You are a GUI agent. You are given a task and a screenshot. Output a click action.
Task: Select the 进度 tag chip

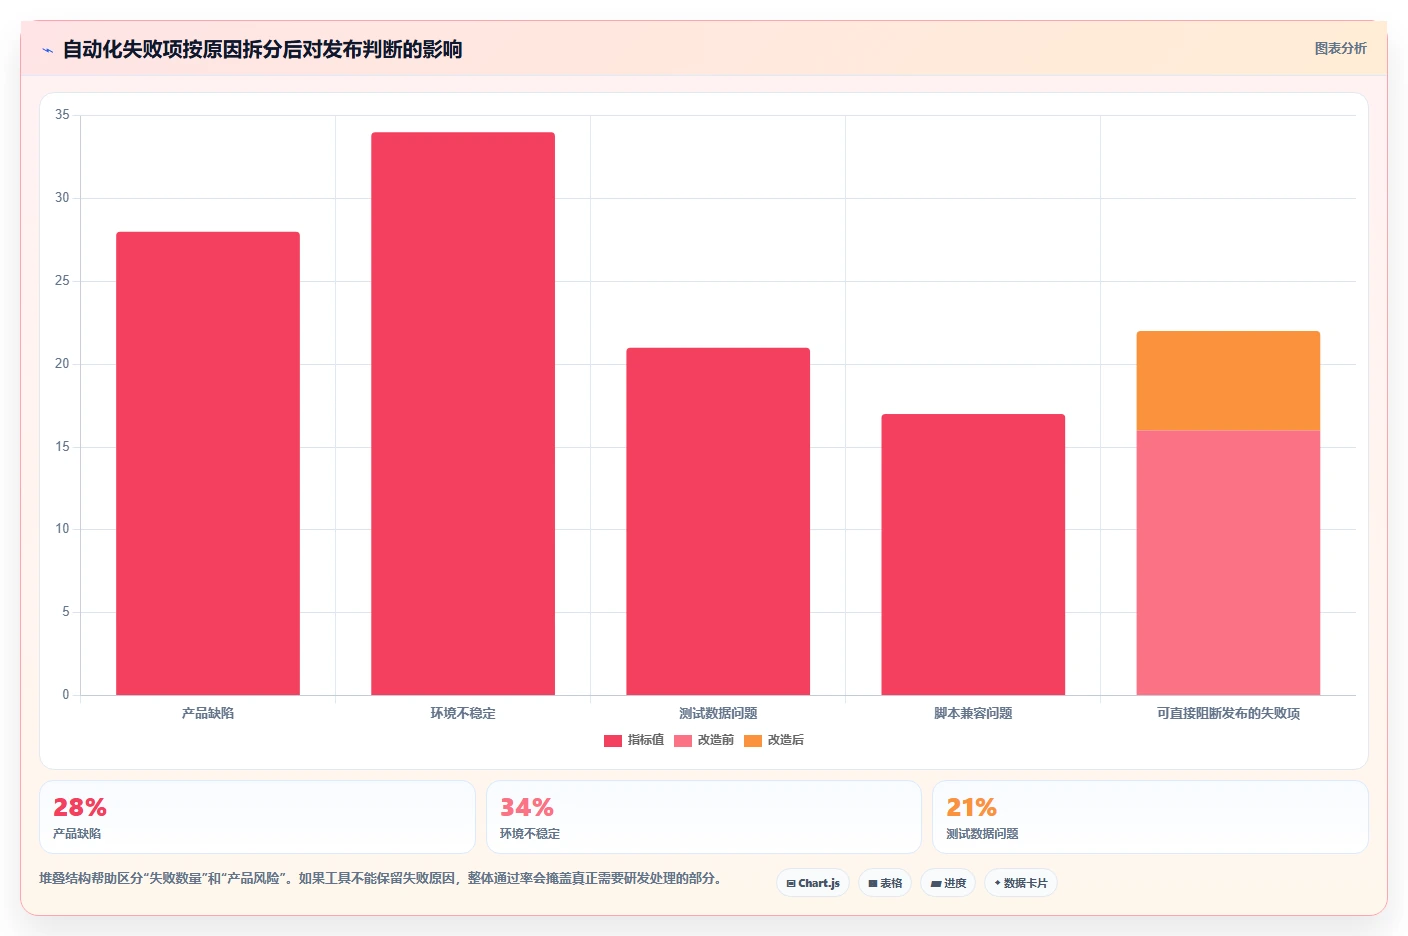(x=948, y=883)
